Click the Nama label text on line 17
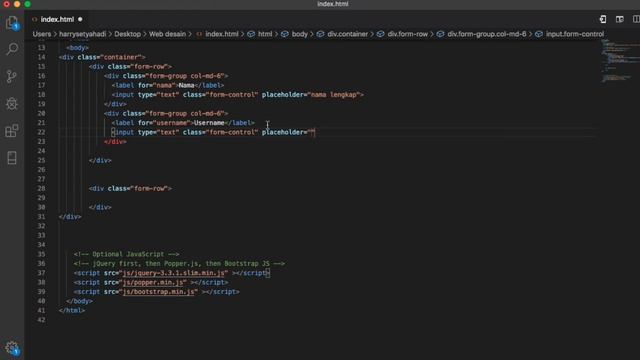Screen dimensions: 640x360 click(x=186, y=85)
